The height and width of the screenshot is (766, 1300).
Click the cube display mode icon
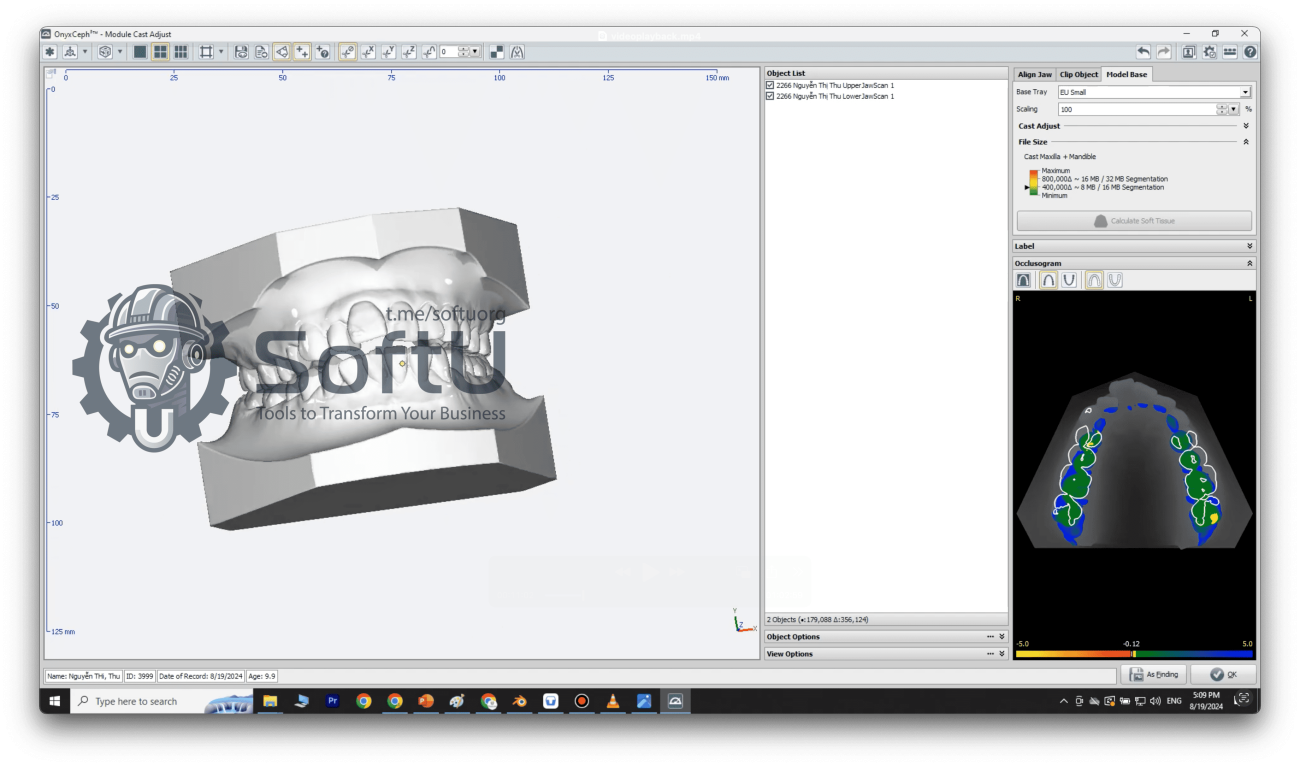click(x=105, y=52)
